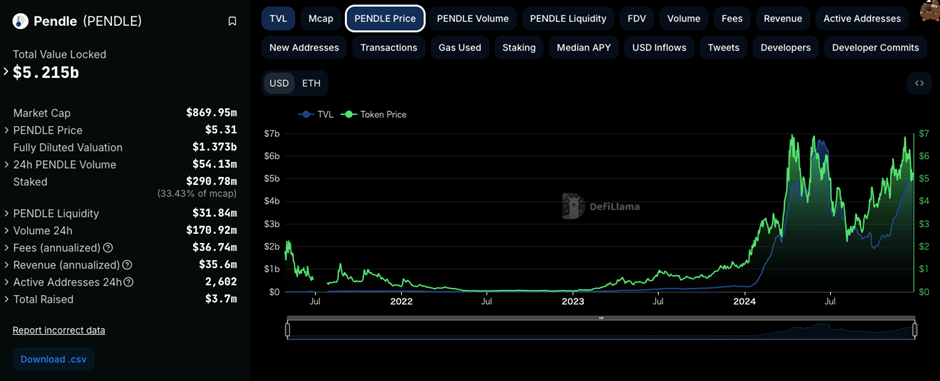The width and height of the screenshot is (940, 381).
Task: Click the Token Price legend entry
Action: [373, 114]
